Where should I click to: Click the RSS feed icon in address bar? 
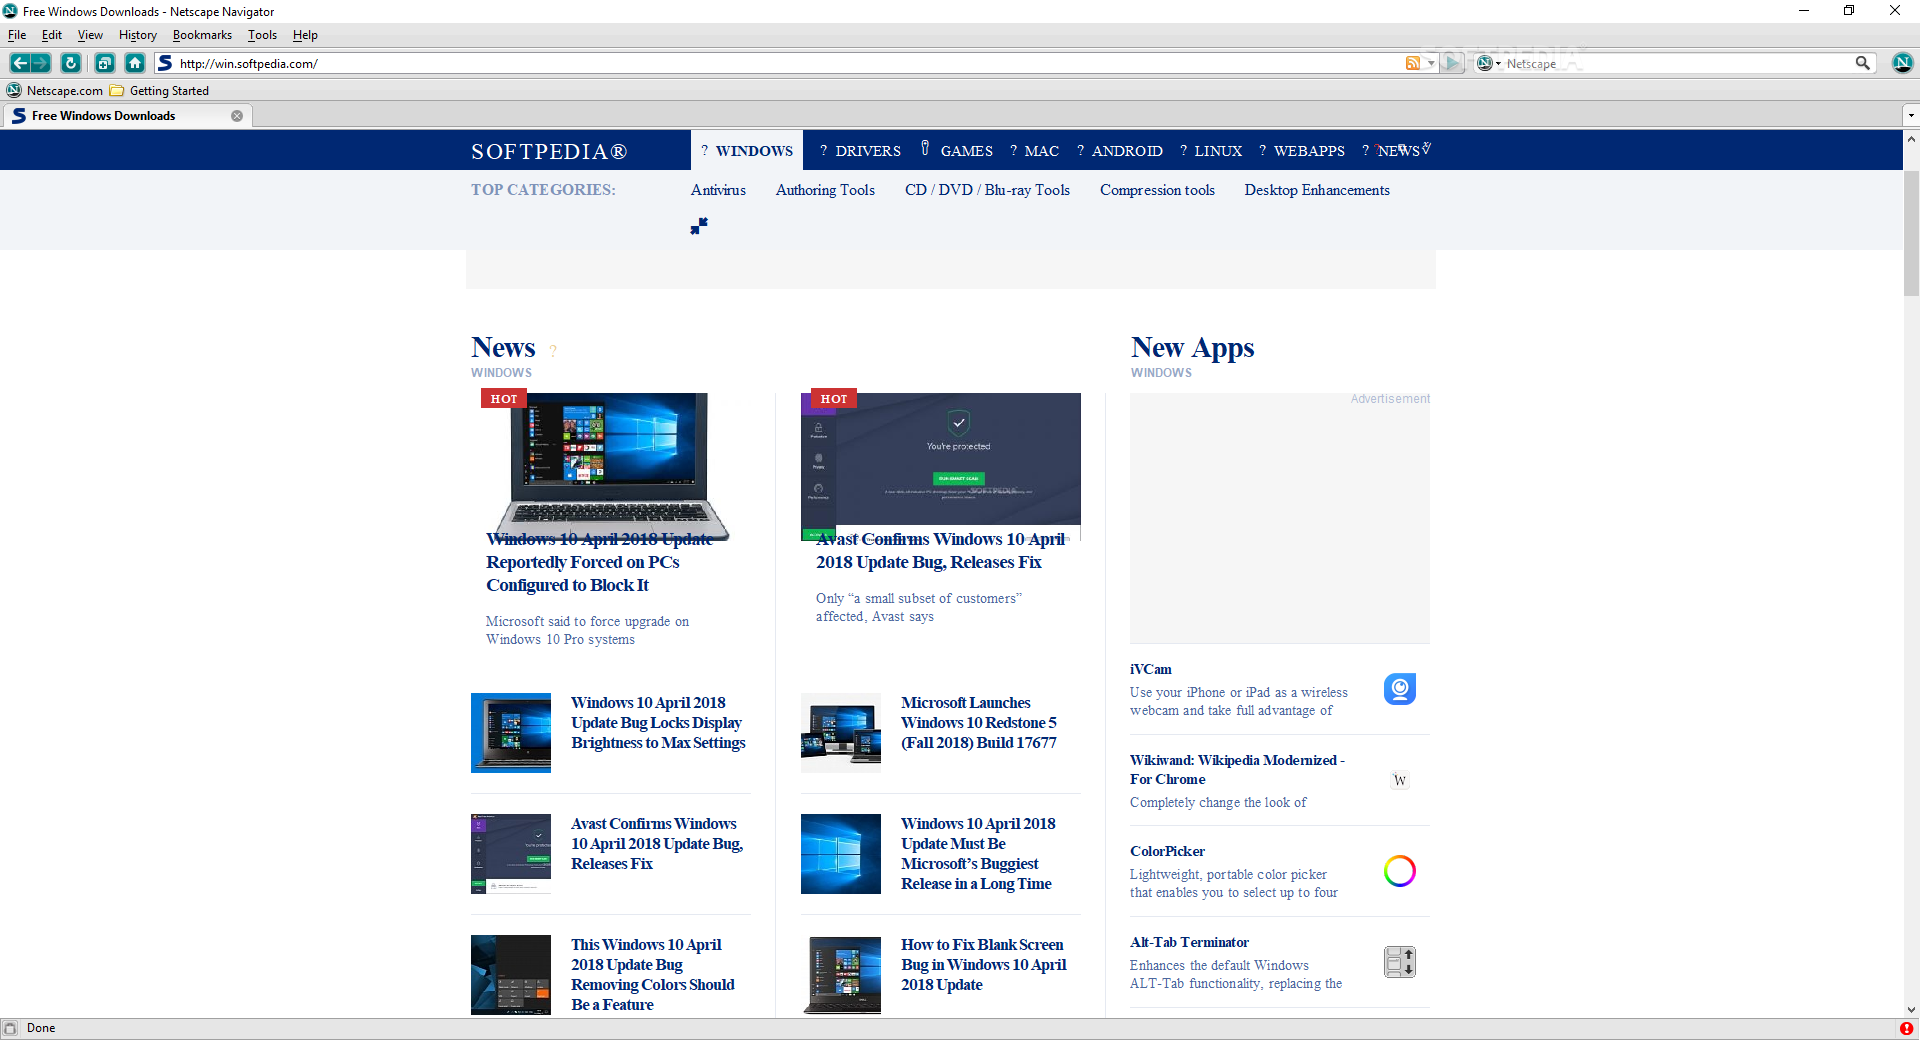point(1414,63)
